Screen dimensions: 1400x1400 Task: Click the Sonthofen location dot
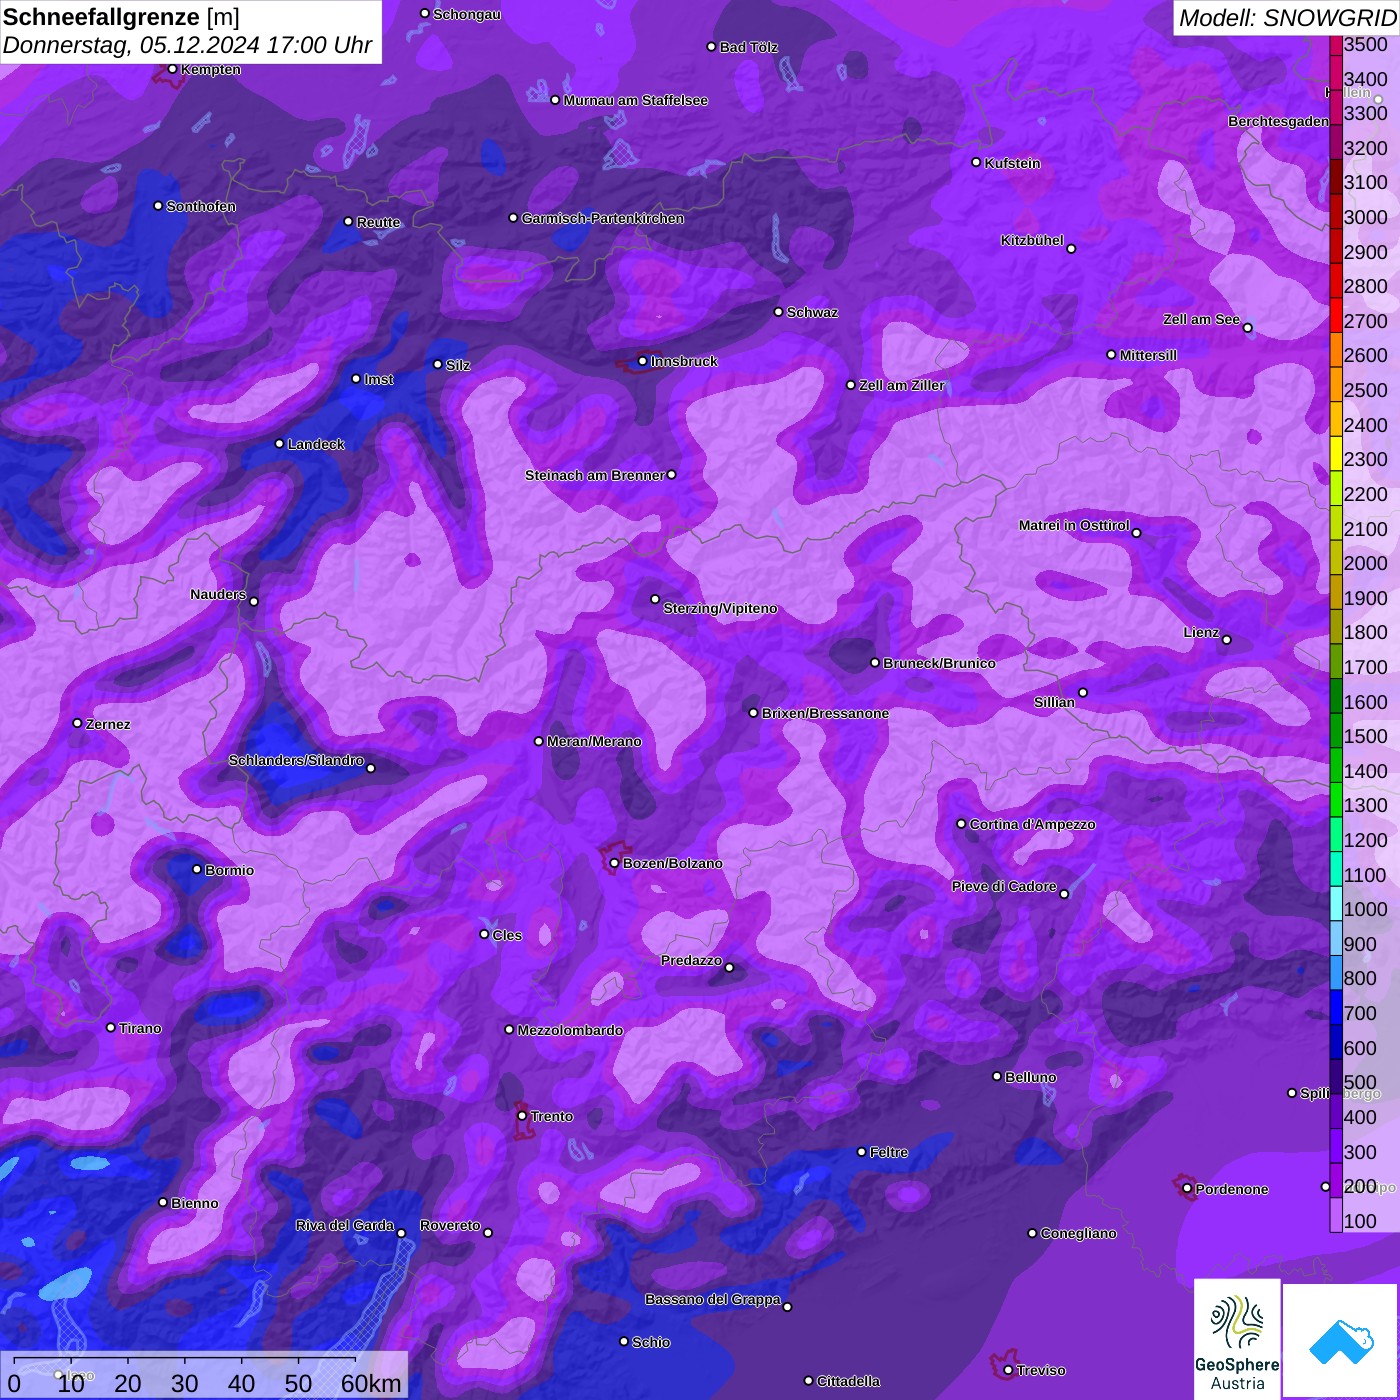(158, 206)
